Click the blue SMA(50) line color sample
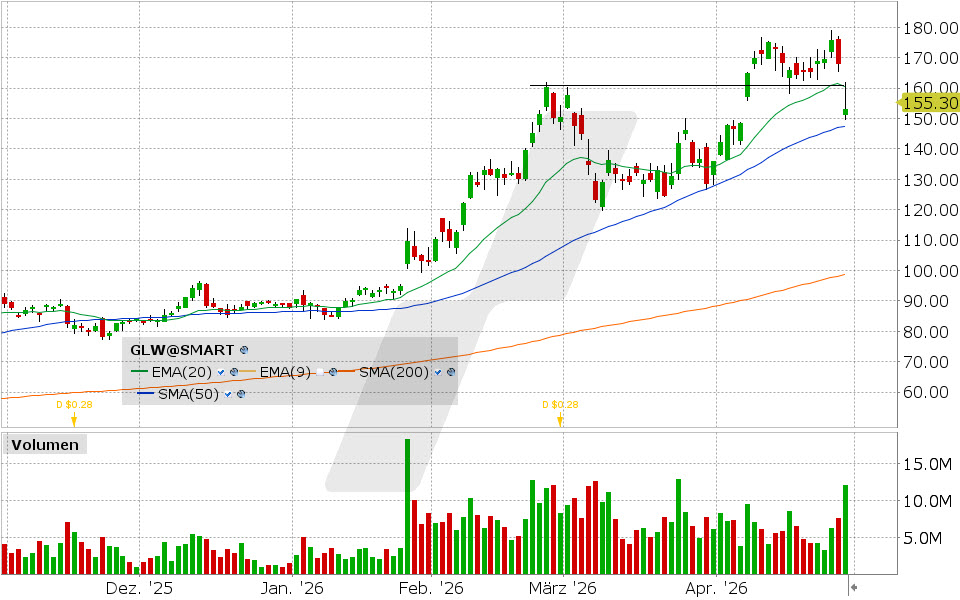The width and height of the screenshot is (960, 600). (x=143, y=394)
